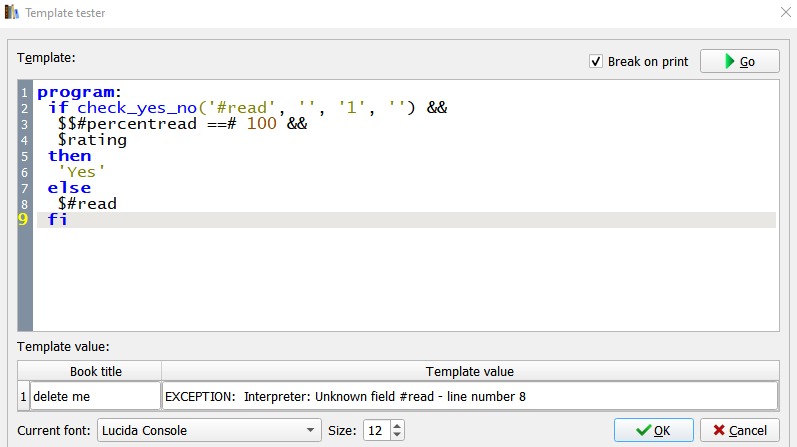Click the 'fi' keyword on line 9
797x447 pixels.
click(x=57, y=219)
